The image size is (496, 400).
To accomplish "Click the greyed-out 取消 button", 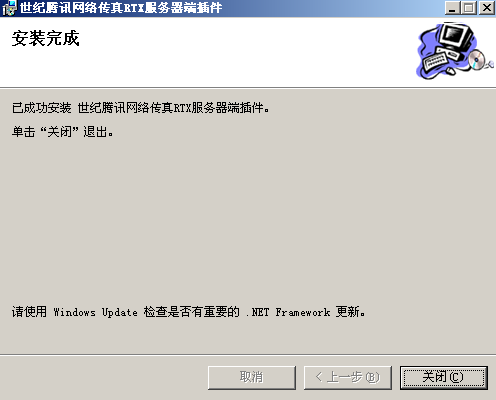I will (252, 377).
